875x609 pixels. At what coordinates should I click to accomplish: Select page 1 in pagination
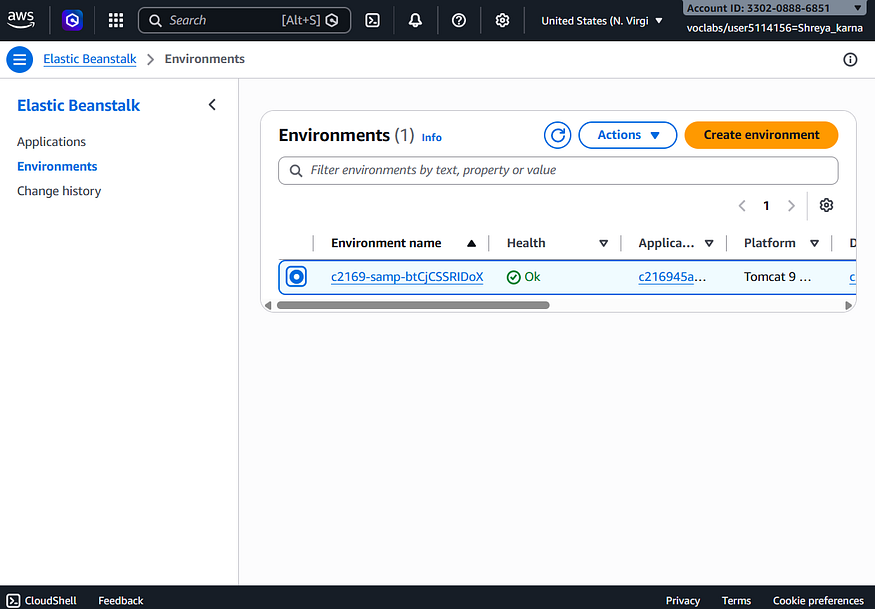tap(766, 206)
